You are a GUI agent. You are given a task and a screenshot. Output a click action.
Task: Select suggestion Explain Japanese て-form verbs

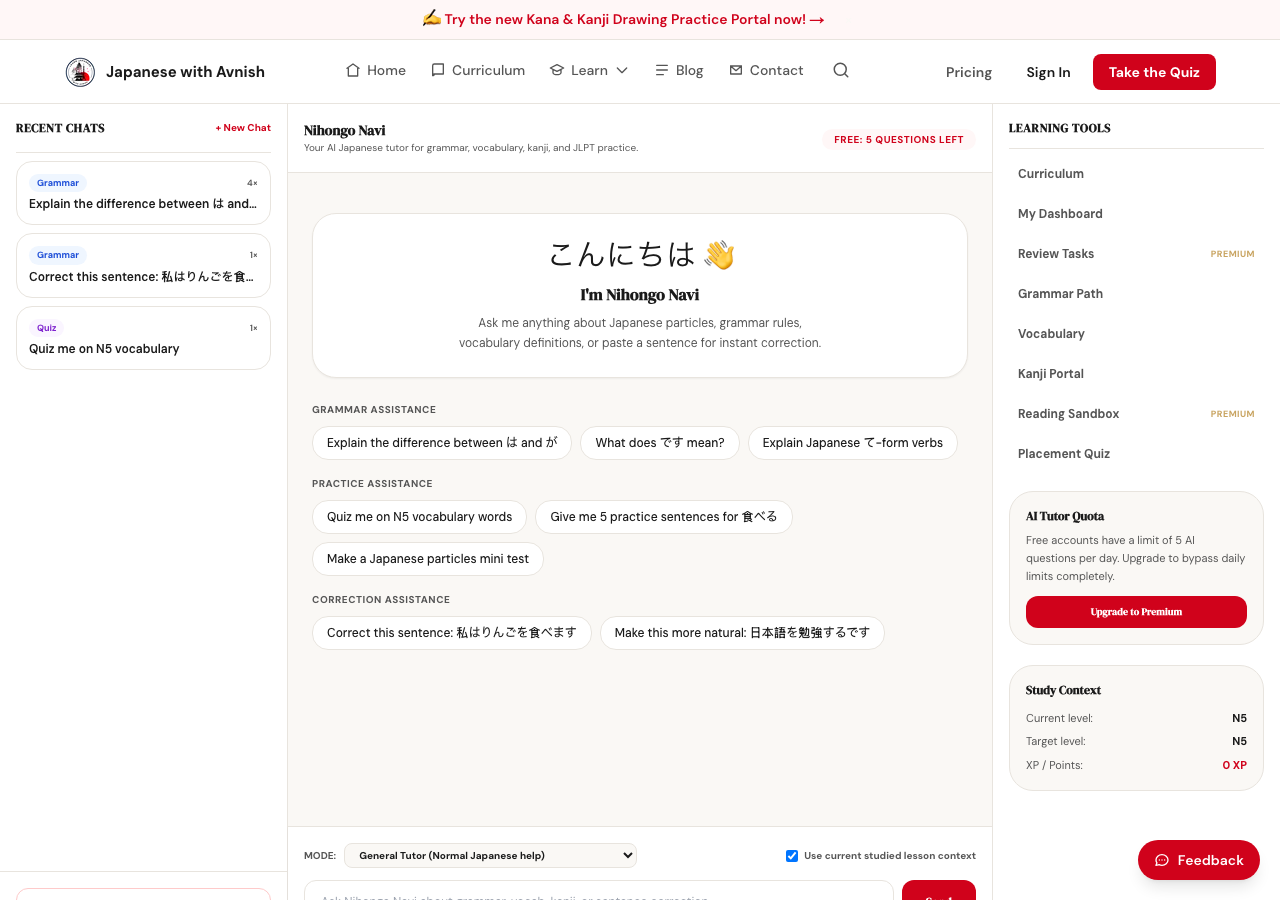pyautogui.click(x=853, y=443)
